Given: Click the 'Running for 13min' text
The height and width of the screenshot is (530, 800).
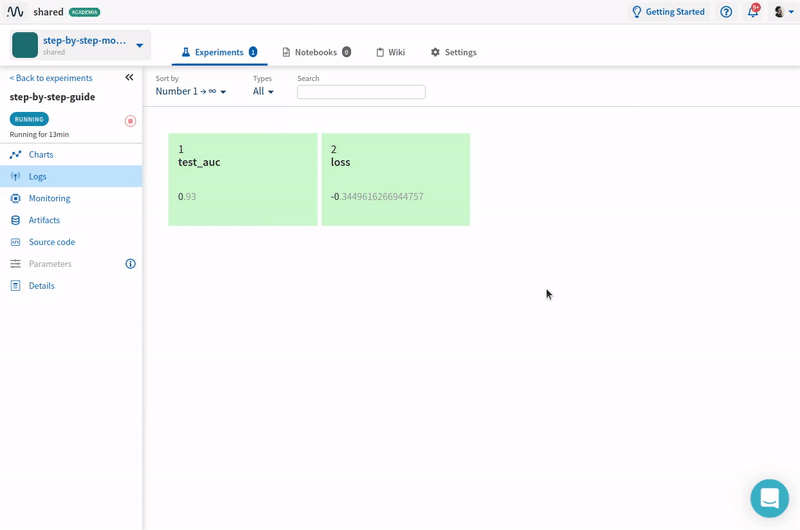Looking at the screenshot, I should [x=39, y=135].
